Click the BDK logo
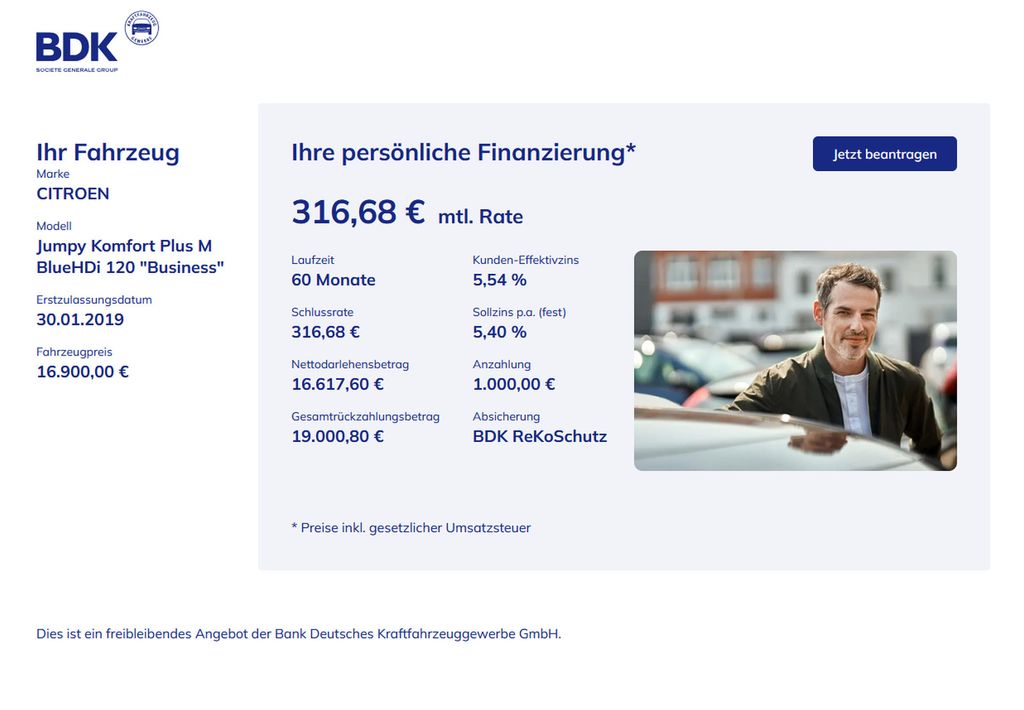 (77, 51)
